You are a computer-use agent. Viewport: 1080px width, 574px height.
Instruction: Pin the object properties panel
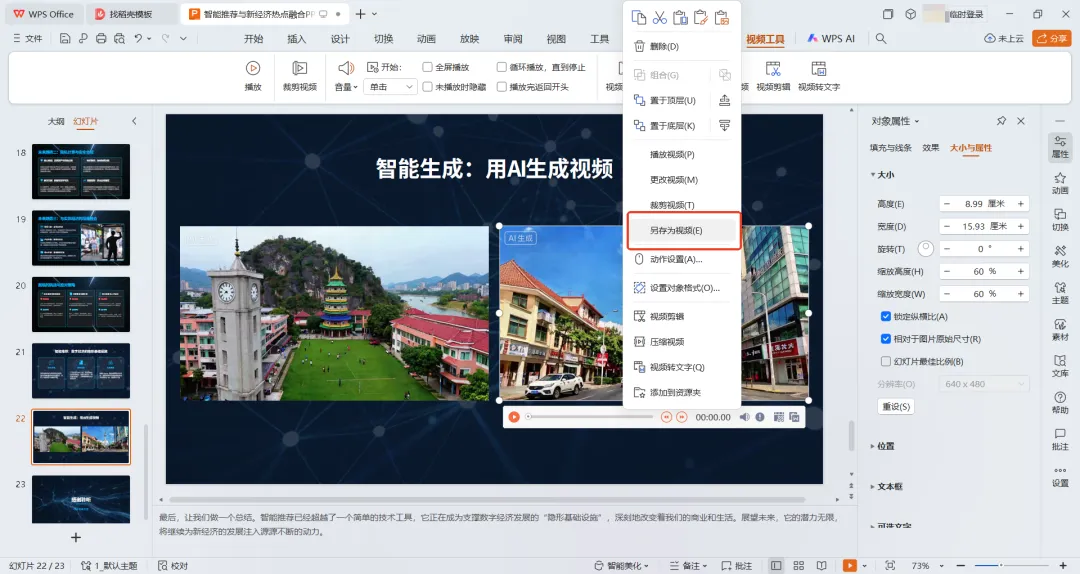(1001, 121)
